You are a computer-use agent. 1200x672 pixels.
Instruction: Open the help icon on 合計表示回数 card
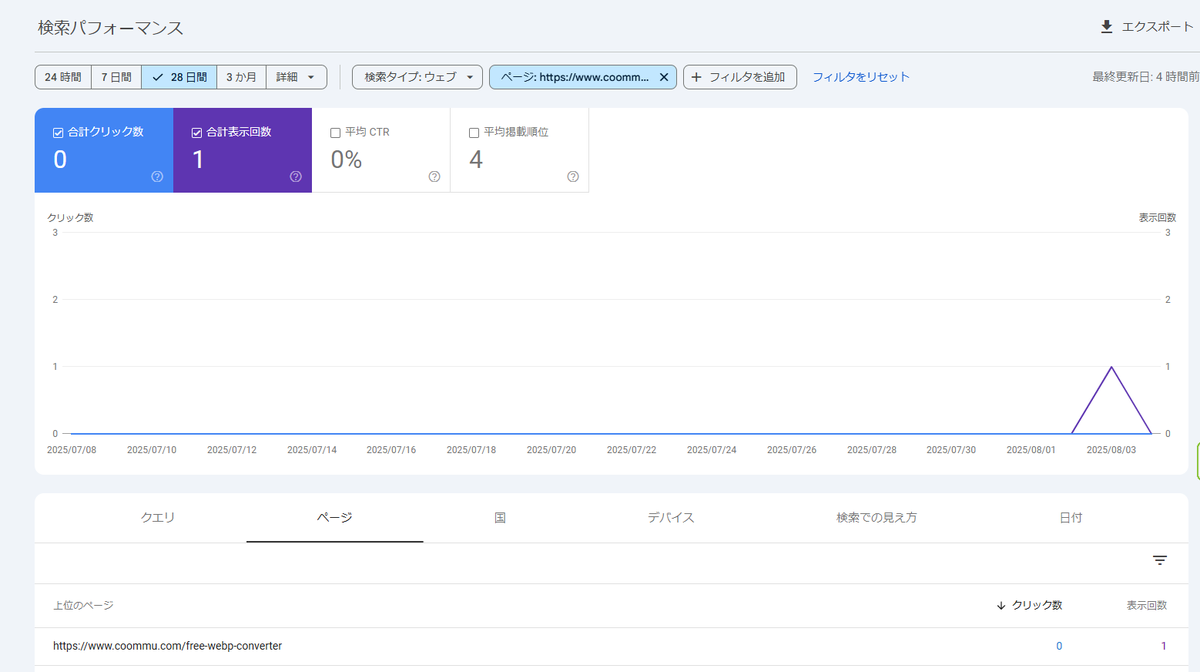295,176
